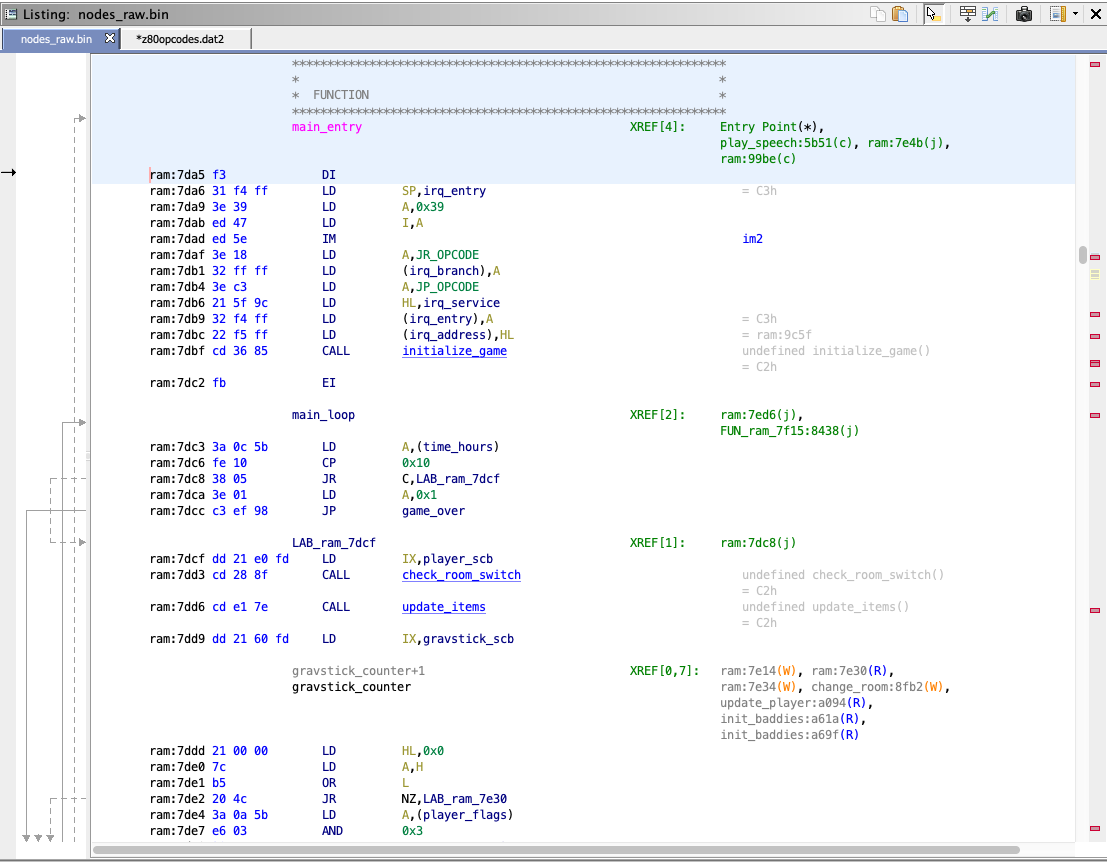The width and height of the screenshot is (1107, 862).
Task: Click the Paste clipboard icon
Action: pyautogui.click(x=900, y=14)
